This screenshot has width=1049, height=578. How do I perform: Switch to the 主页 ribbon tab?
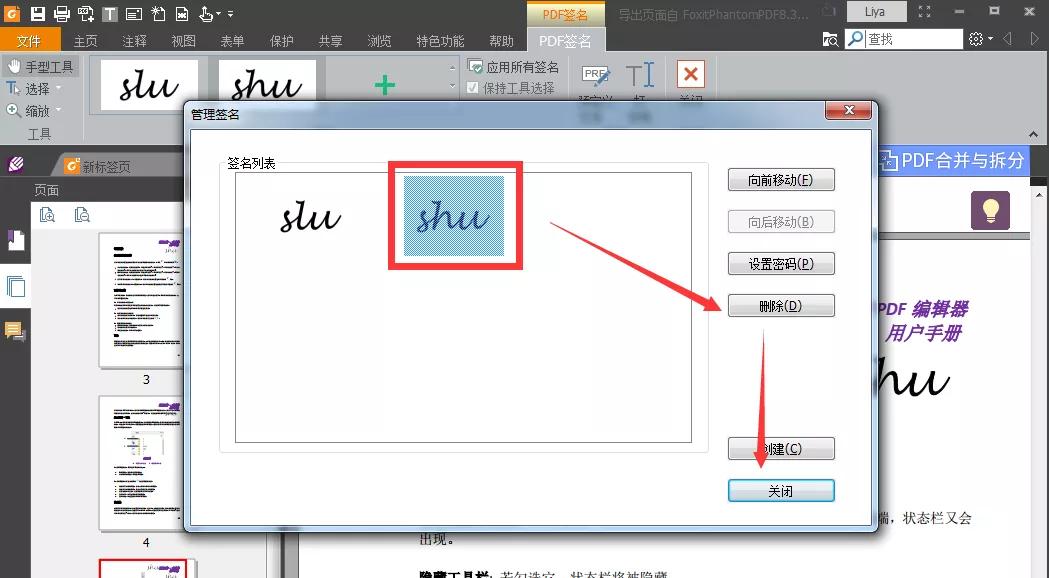[x=86, y=41]
